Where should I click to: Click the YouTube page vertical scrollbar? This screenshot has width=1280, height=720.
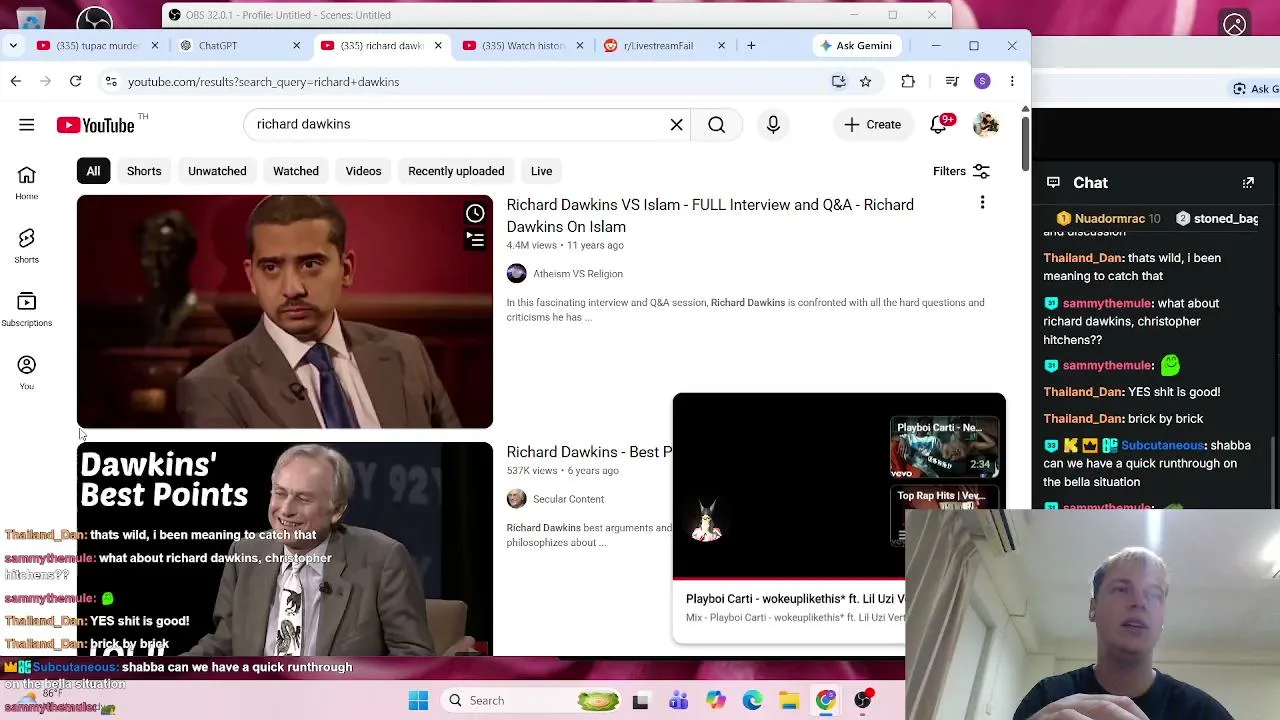coord(1025,145)
